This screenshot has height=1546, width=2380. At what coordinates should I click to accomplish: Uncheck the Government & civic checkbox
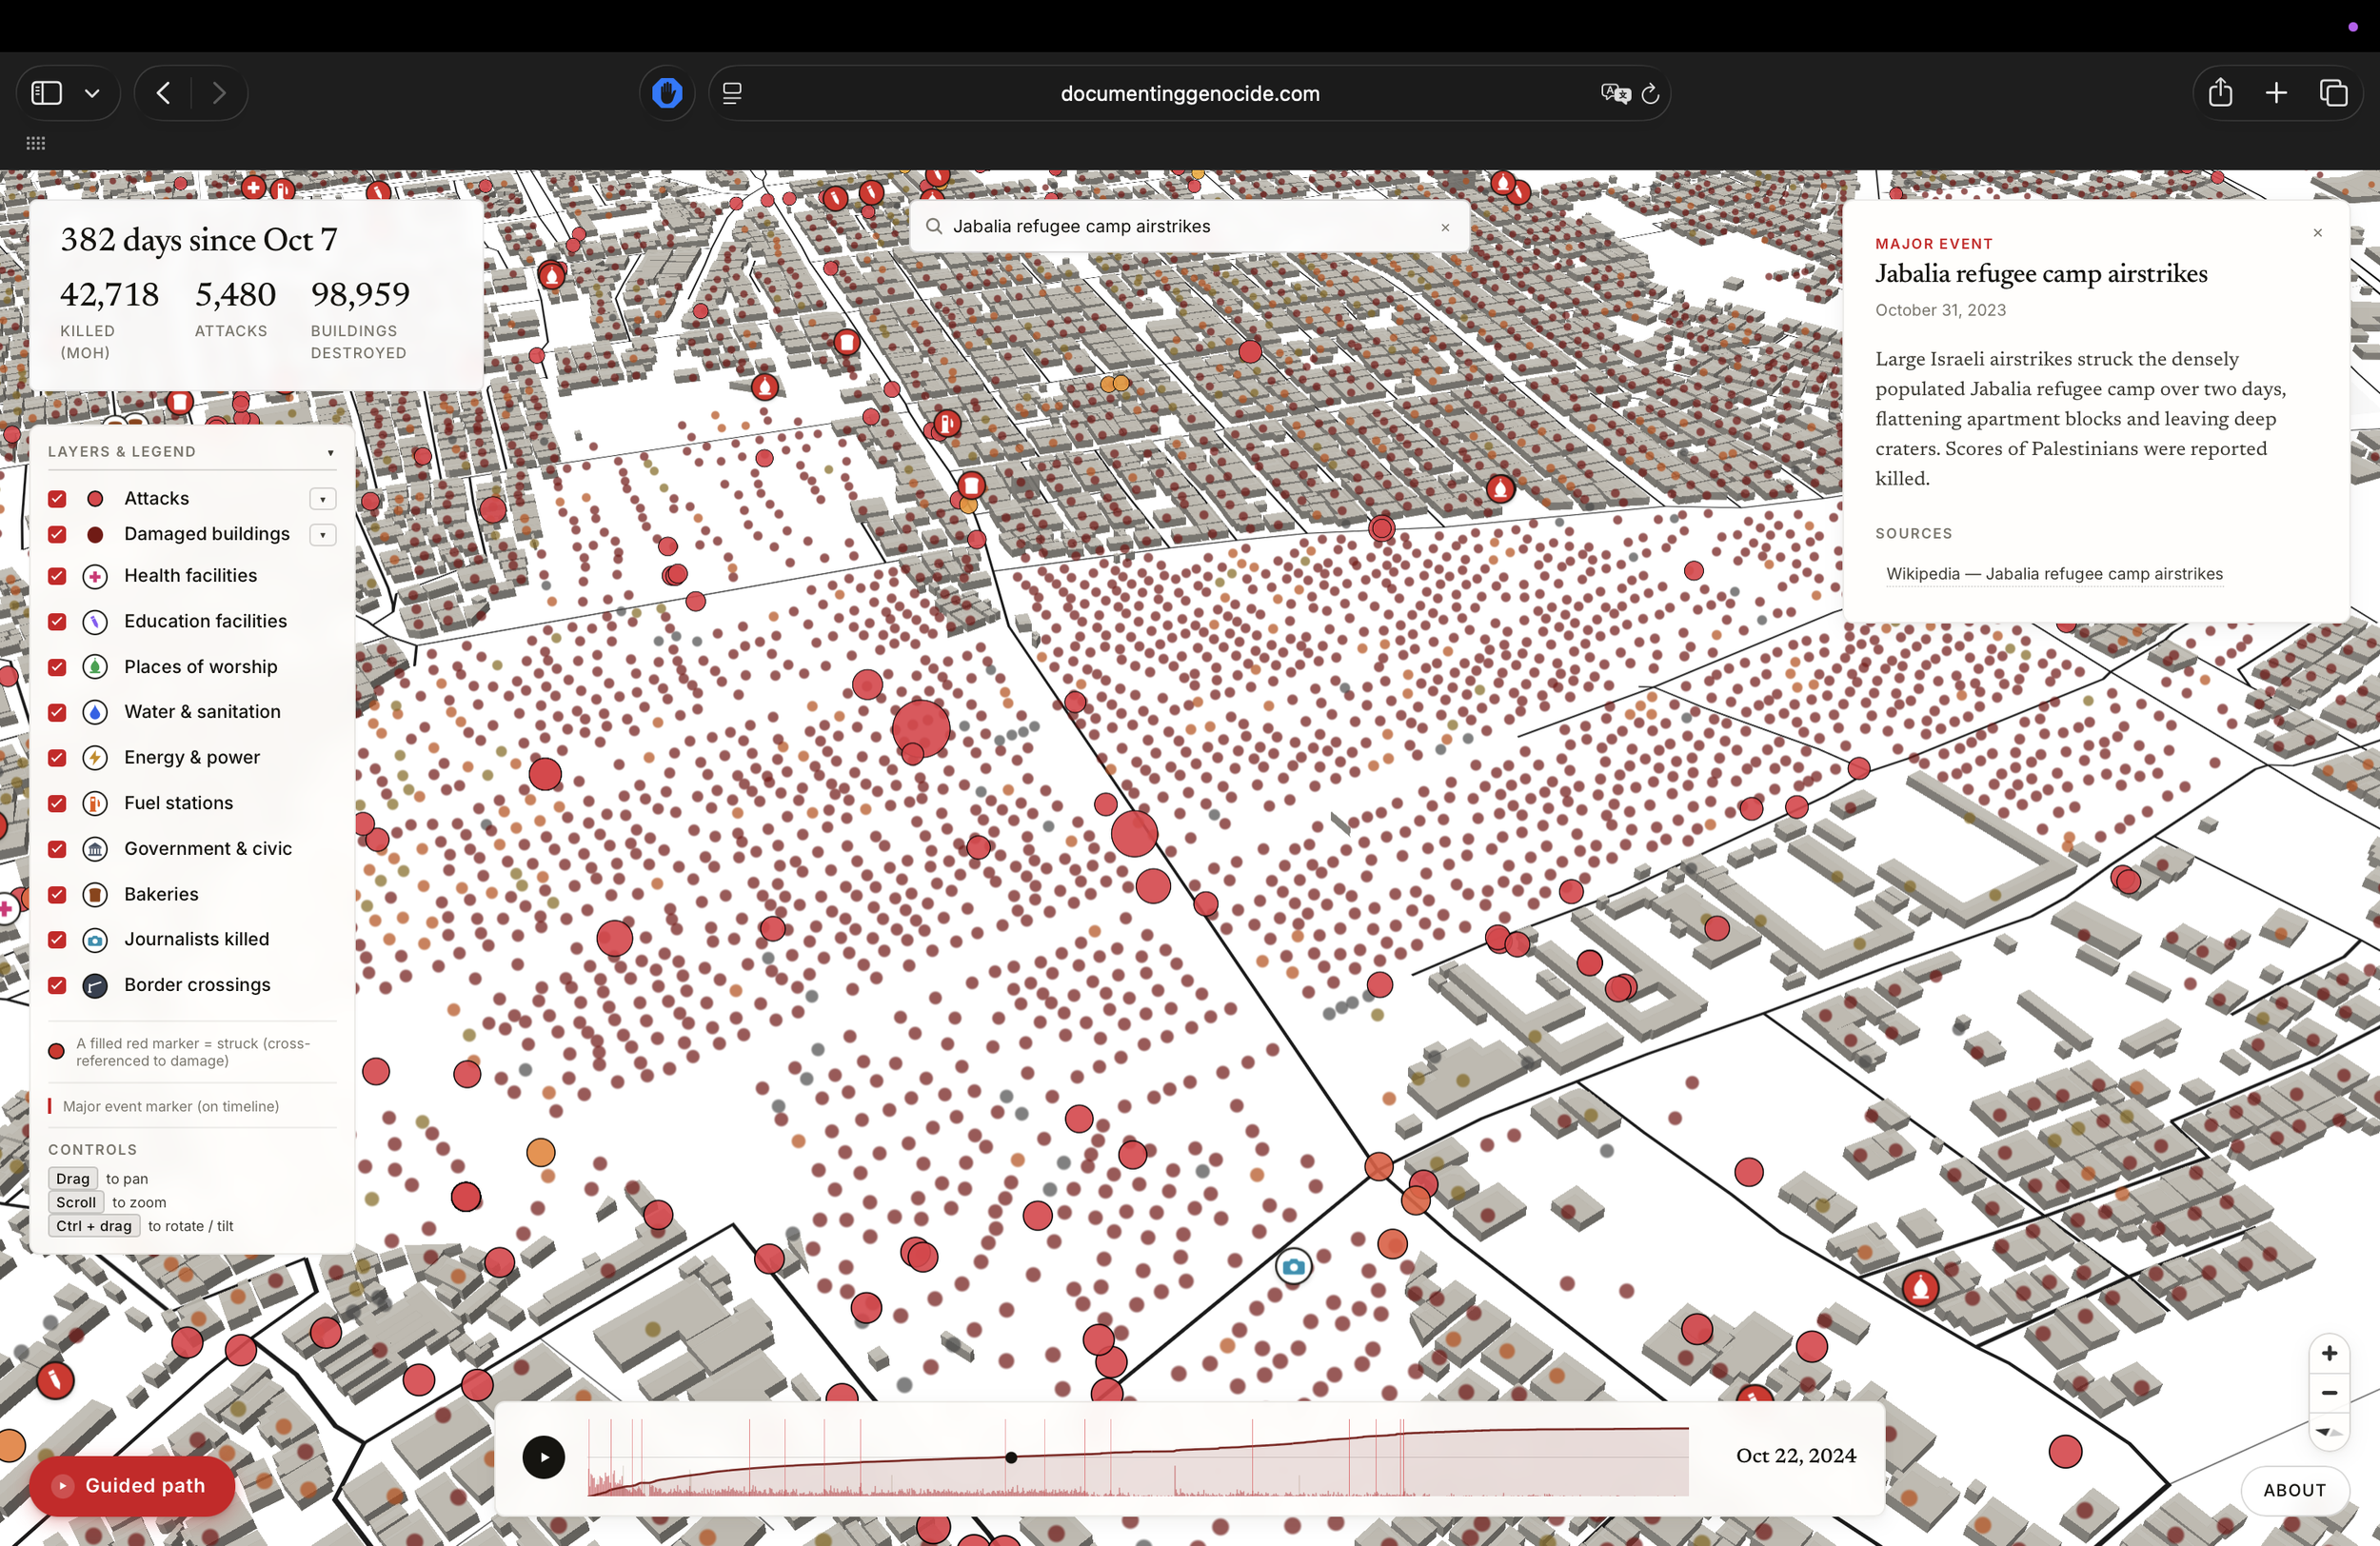coord(57,849)
